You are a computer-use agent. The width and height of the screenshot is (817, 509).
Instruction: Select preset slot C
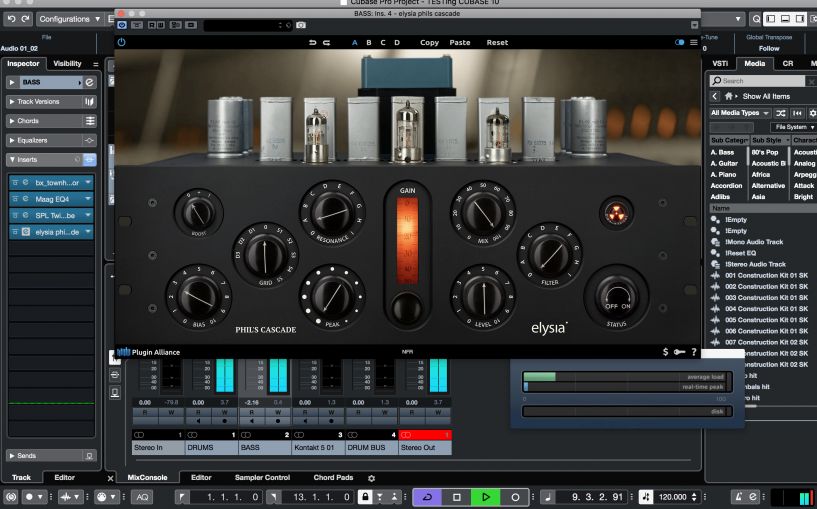(x=383, y=43)
